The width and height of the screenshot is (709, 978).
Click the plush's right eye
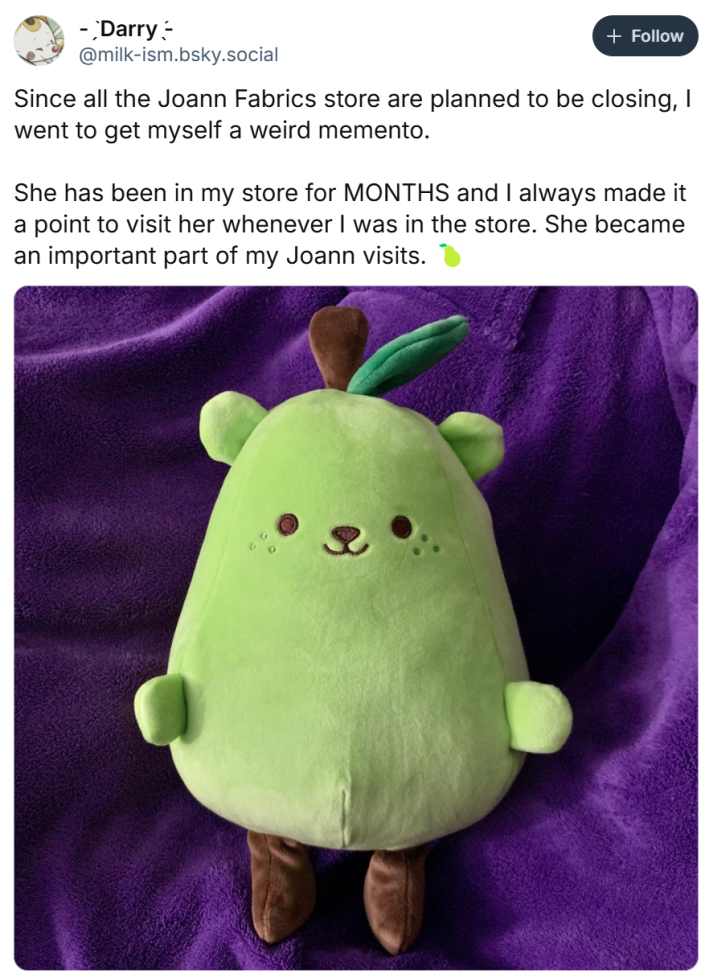coord(402,526)
